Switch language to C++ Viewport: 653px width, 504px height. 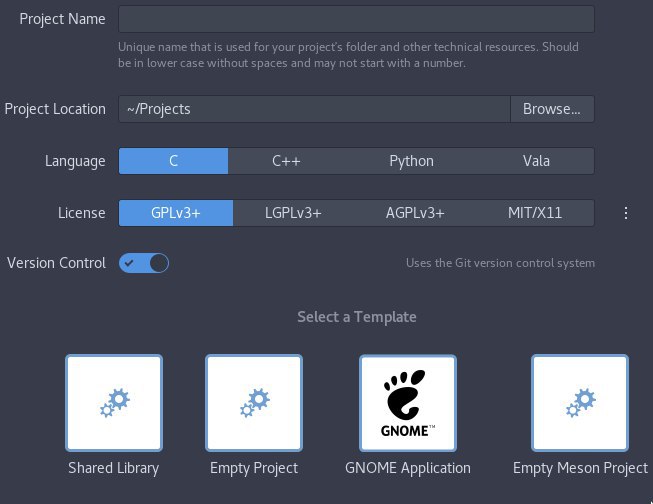point(286,161)
